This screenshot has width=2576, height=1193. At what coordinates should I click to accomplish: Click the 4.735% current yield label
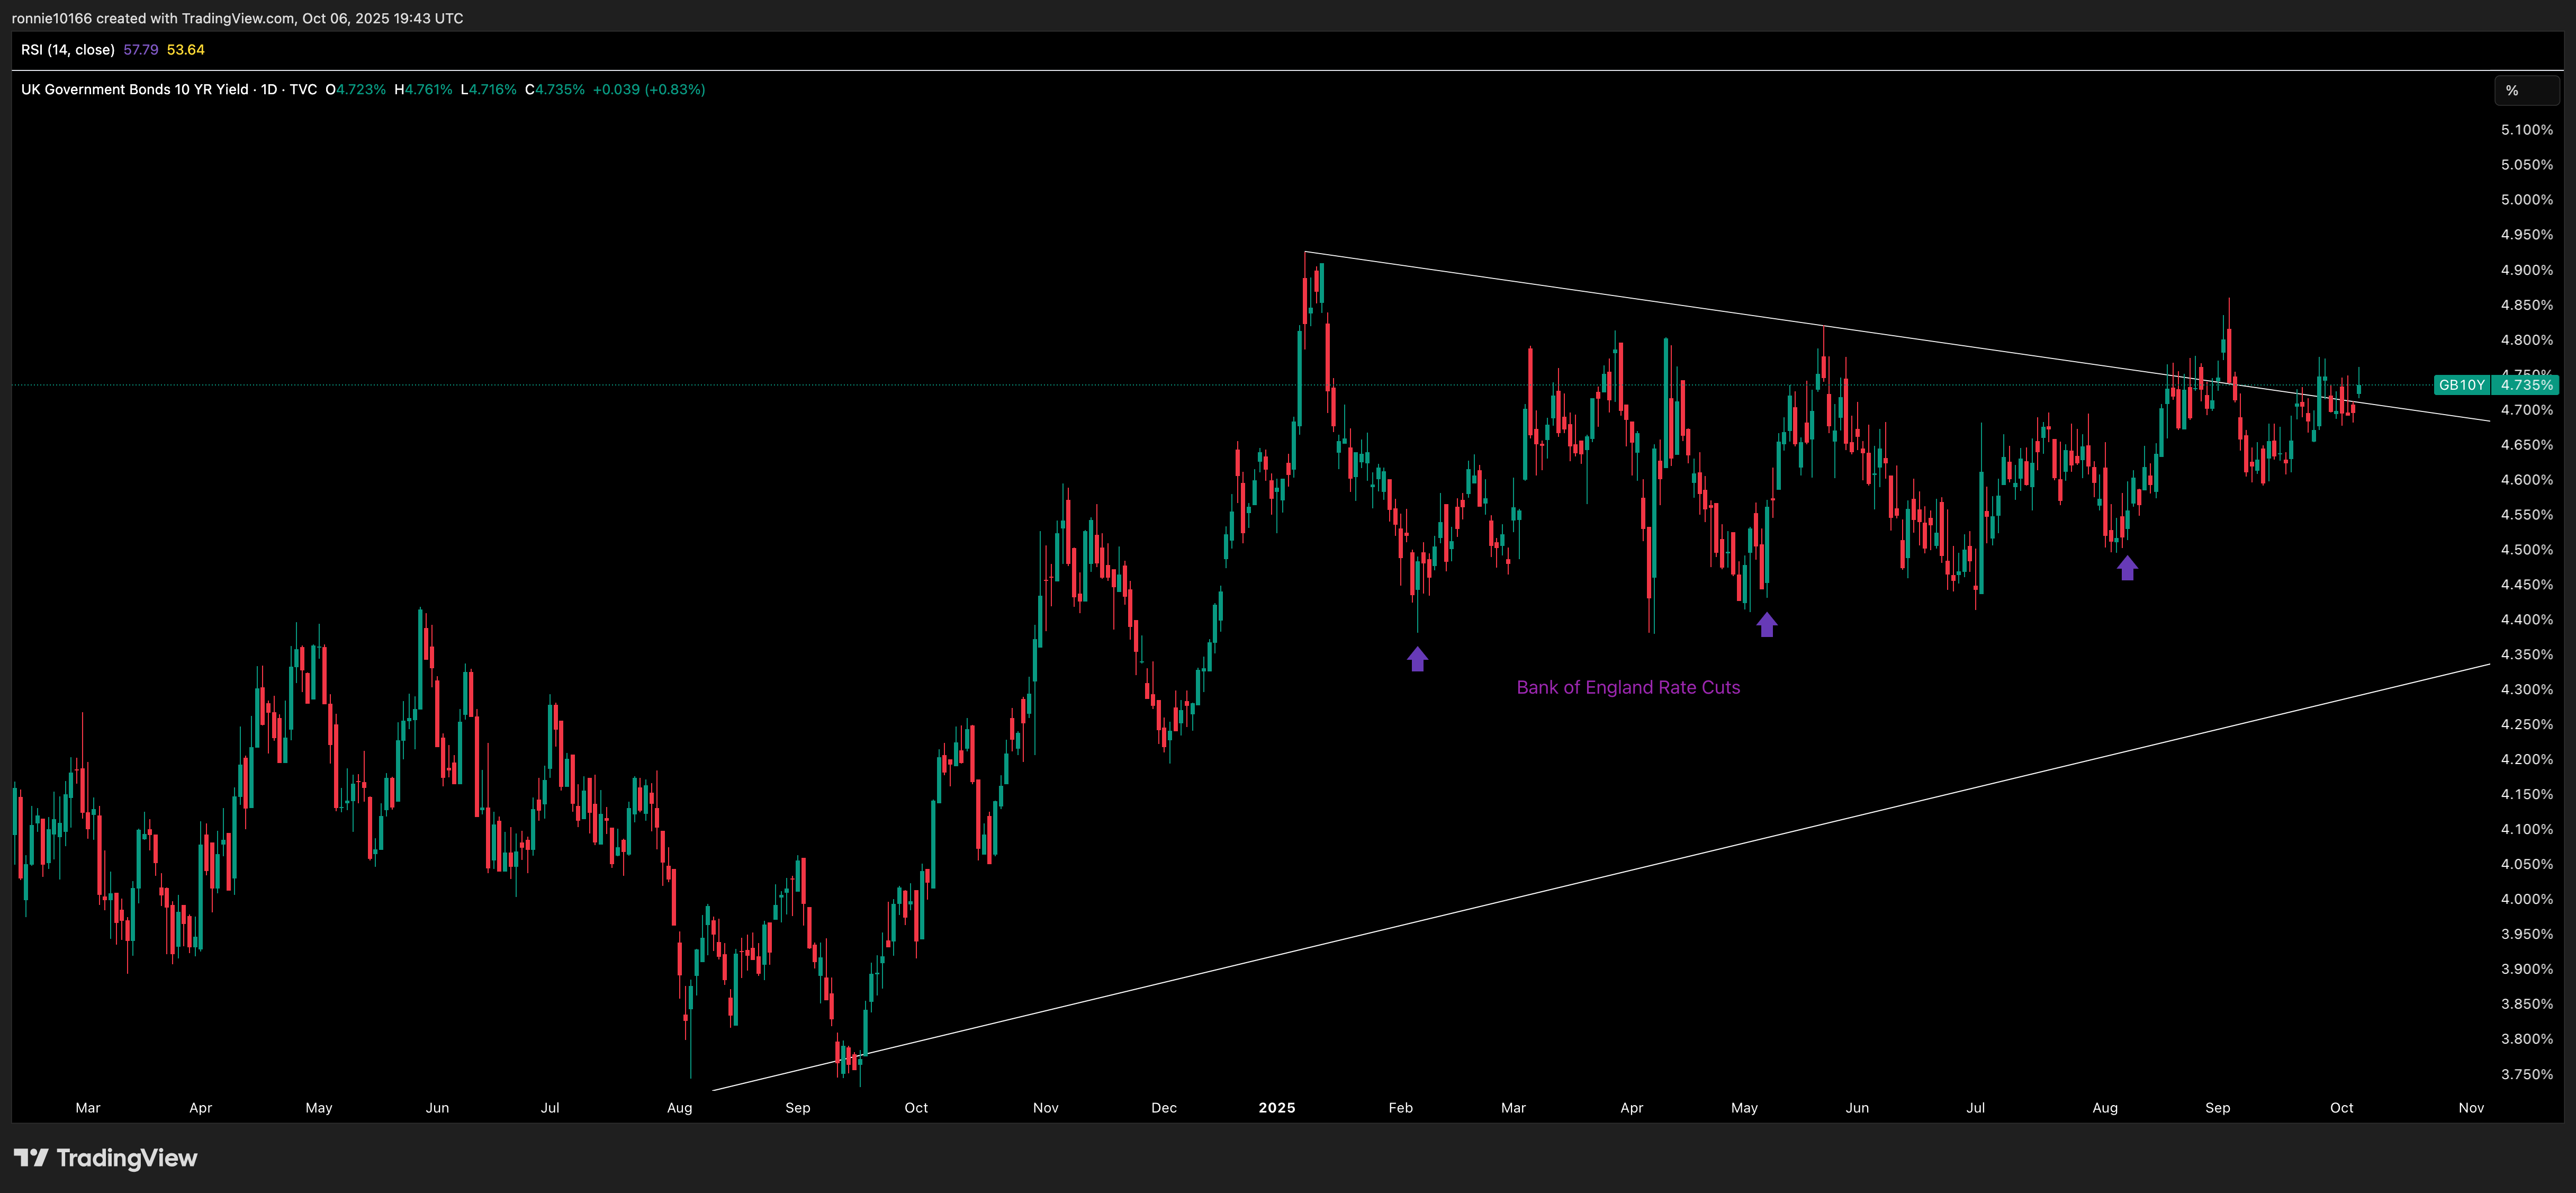click(x=2526, y=385)
